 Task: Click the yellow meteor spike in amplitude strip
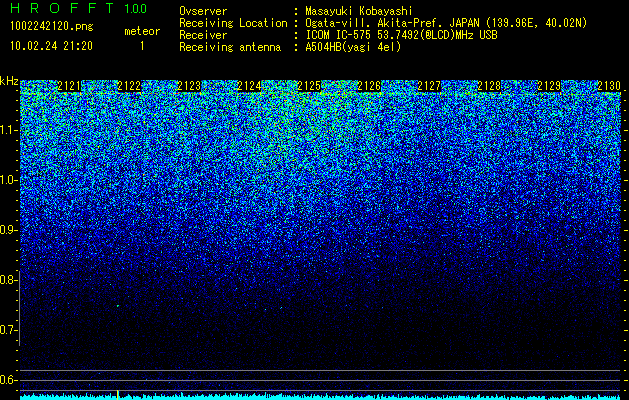pos(117,395)
